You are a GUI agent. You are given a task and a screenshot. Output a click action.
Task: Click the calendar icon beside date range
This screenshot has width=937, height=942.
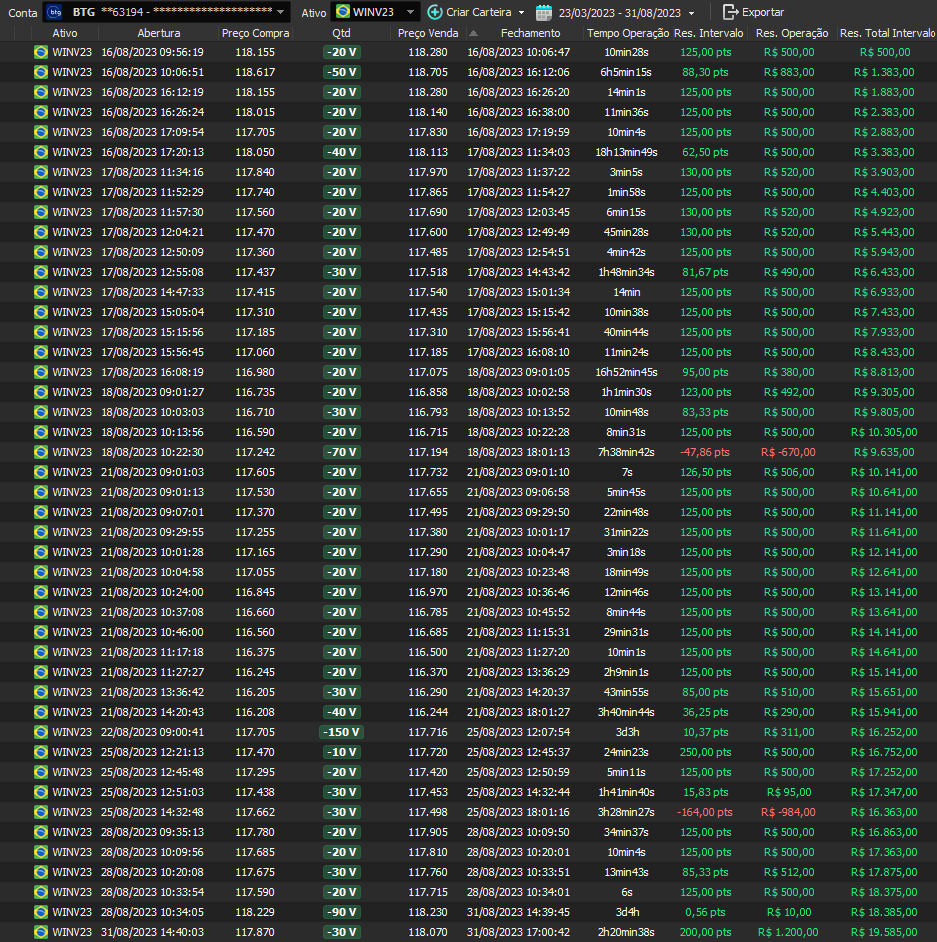tap(544, 12)
